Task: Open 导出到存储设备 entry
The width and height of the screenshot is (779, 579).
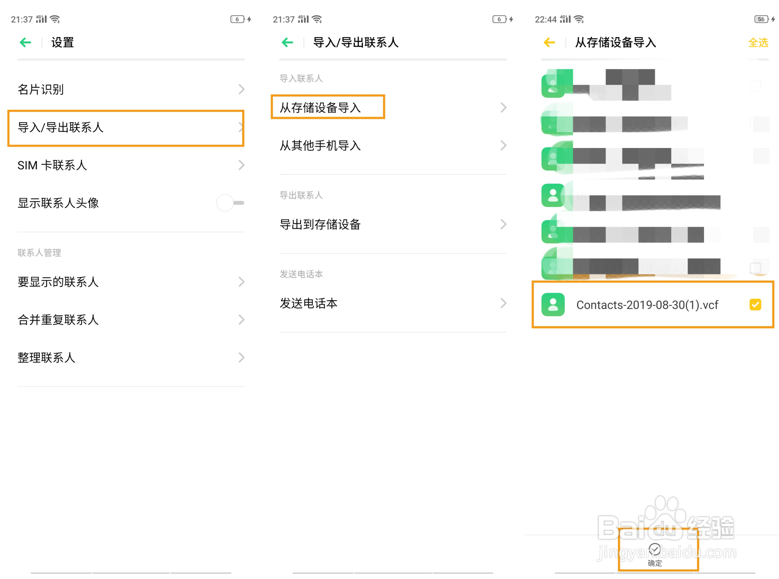Action: point(392,225)
